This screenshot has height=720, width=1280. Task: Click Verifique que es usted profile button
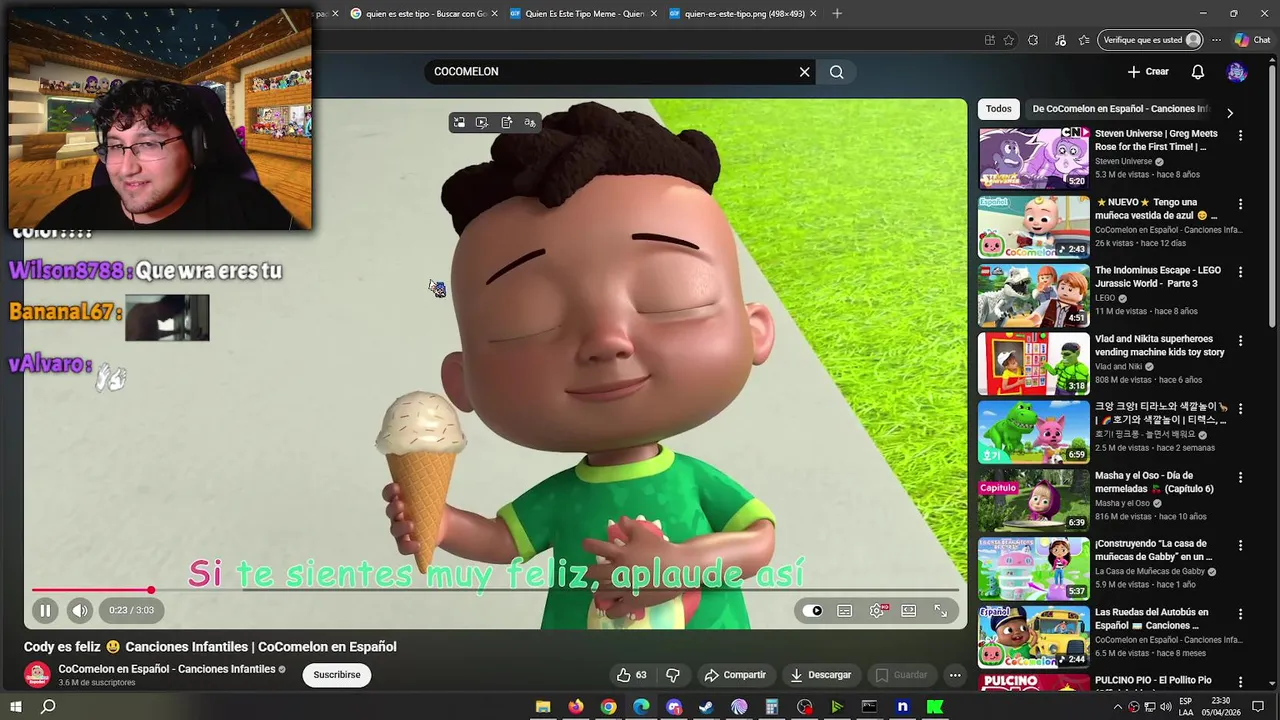pyautogui.click(x=1151, y=40)
